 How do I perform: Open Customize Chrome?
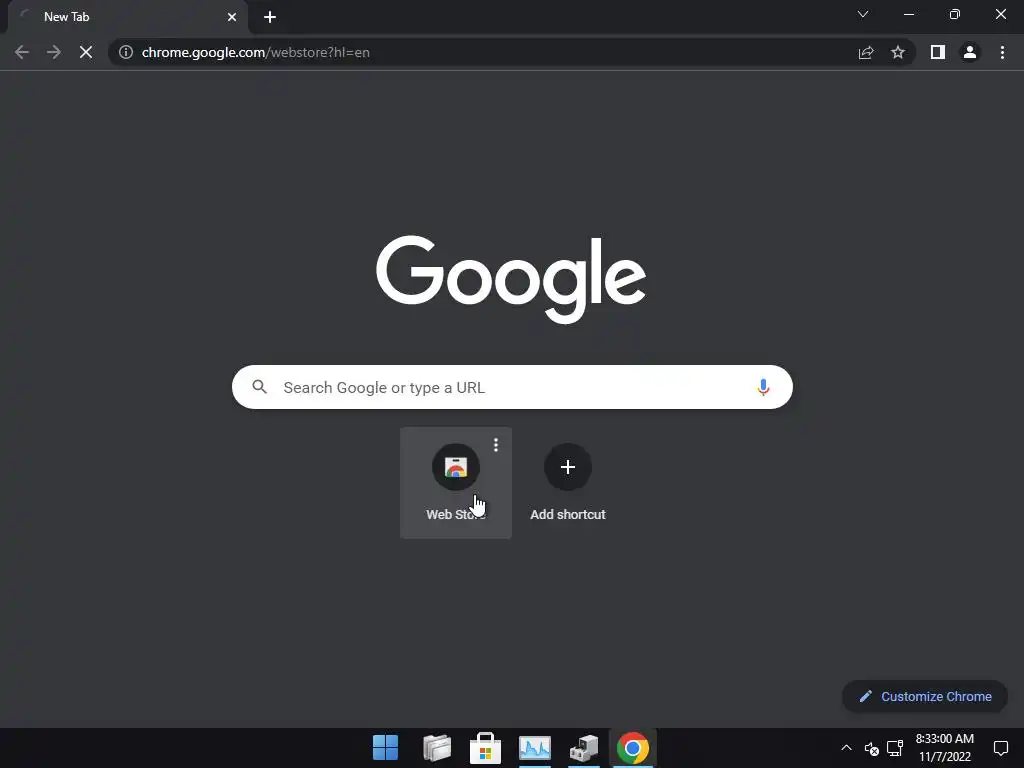925,696
